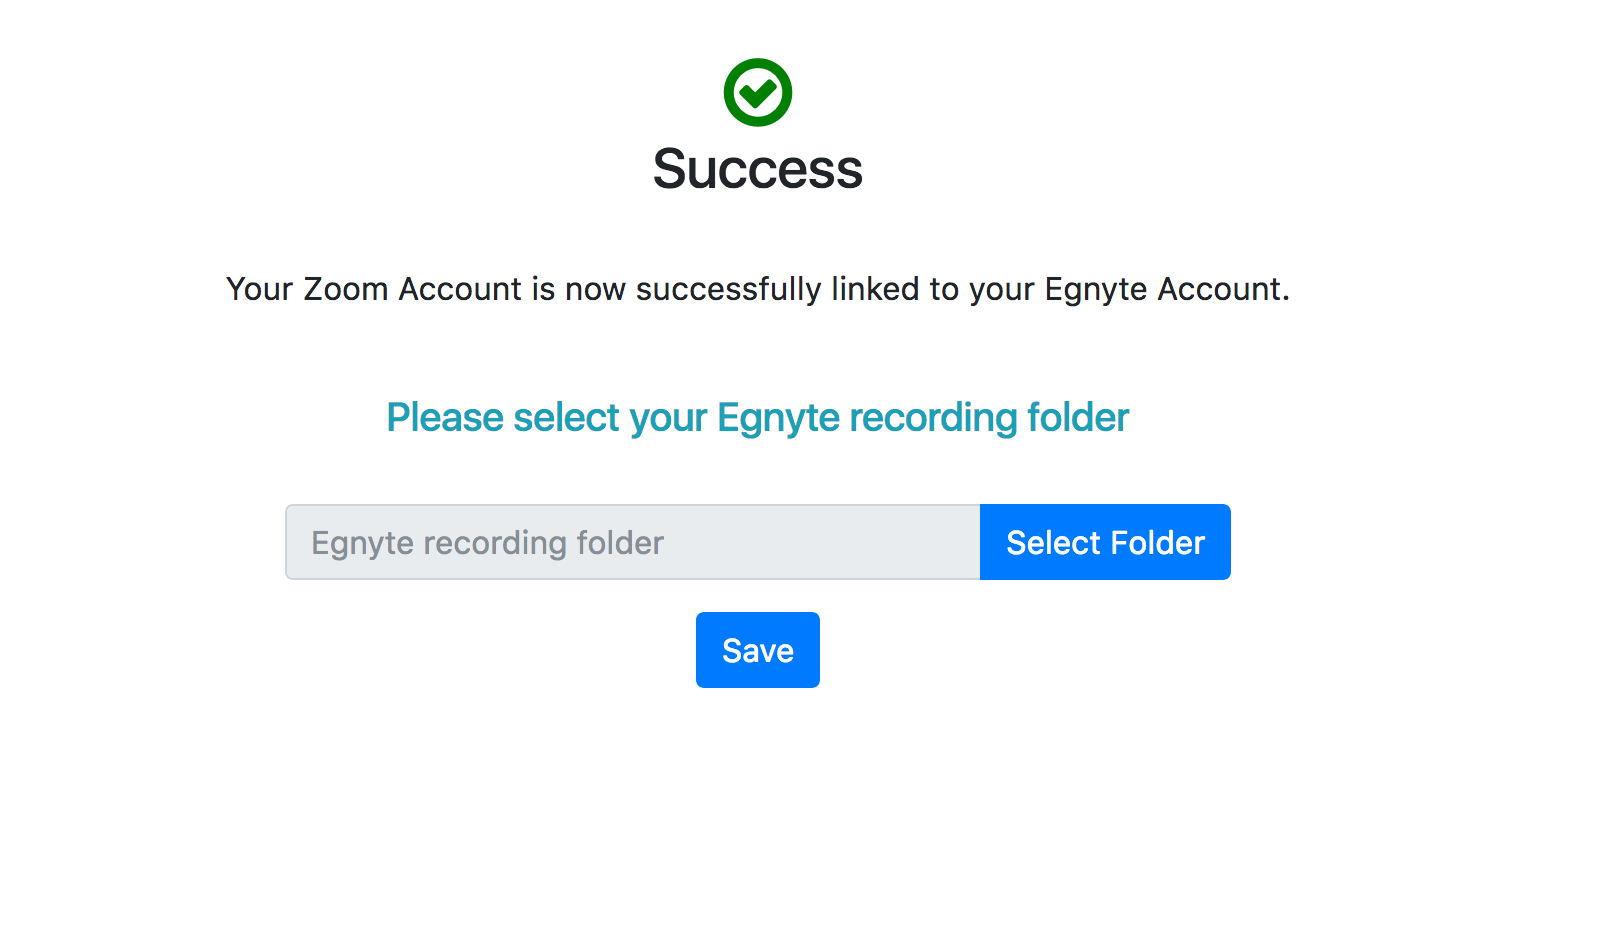Click 'recording folder' in the teal heading

coord(989,417)
